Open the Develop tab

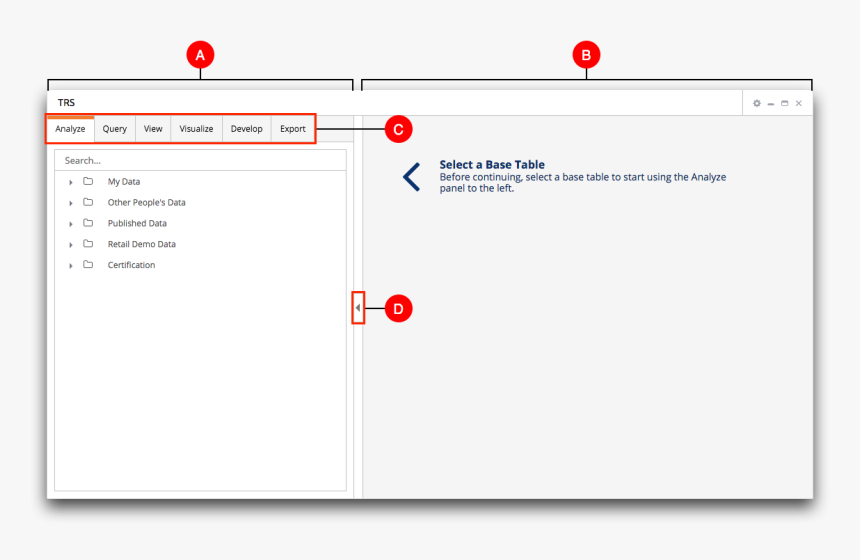[247, 129]
